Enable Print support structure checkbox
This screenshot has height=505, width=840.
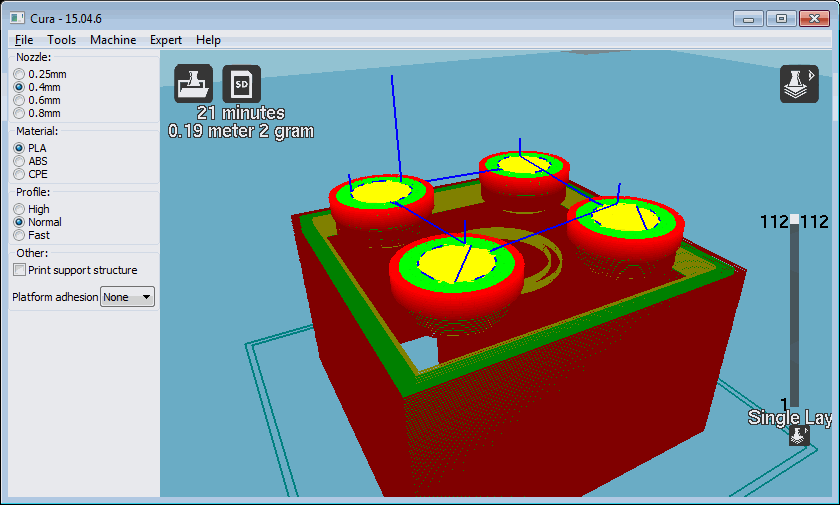tap(19, 270)
